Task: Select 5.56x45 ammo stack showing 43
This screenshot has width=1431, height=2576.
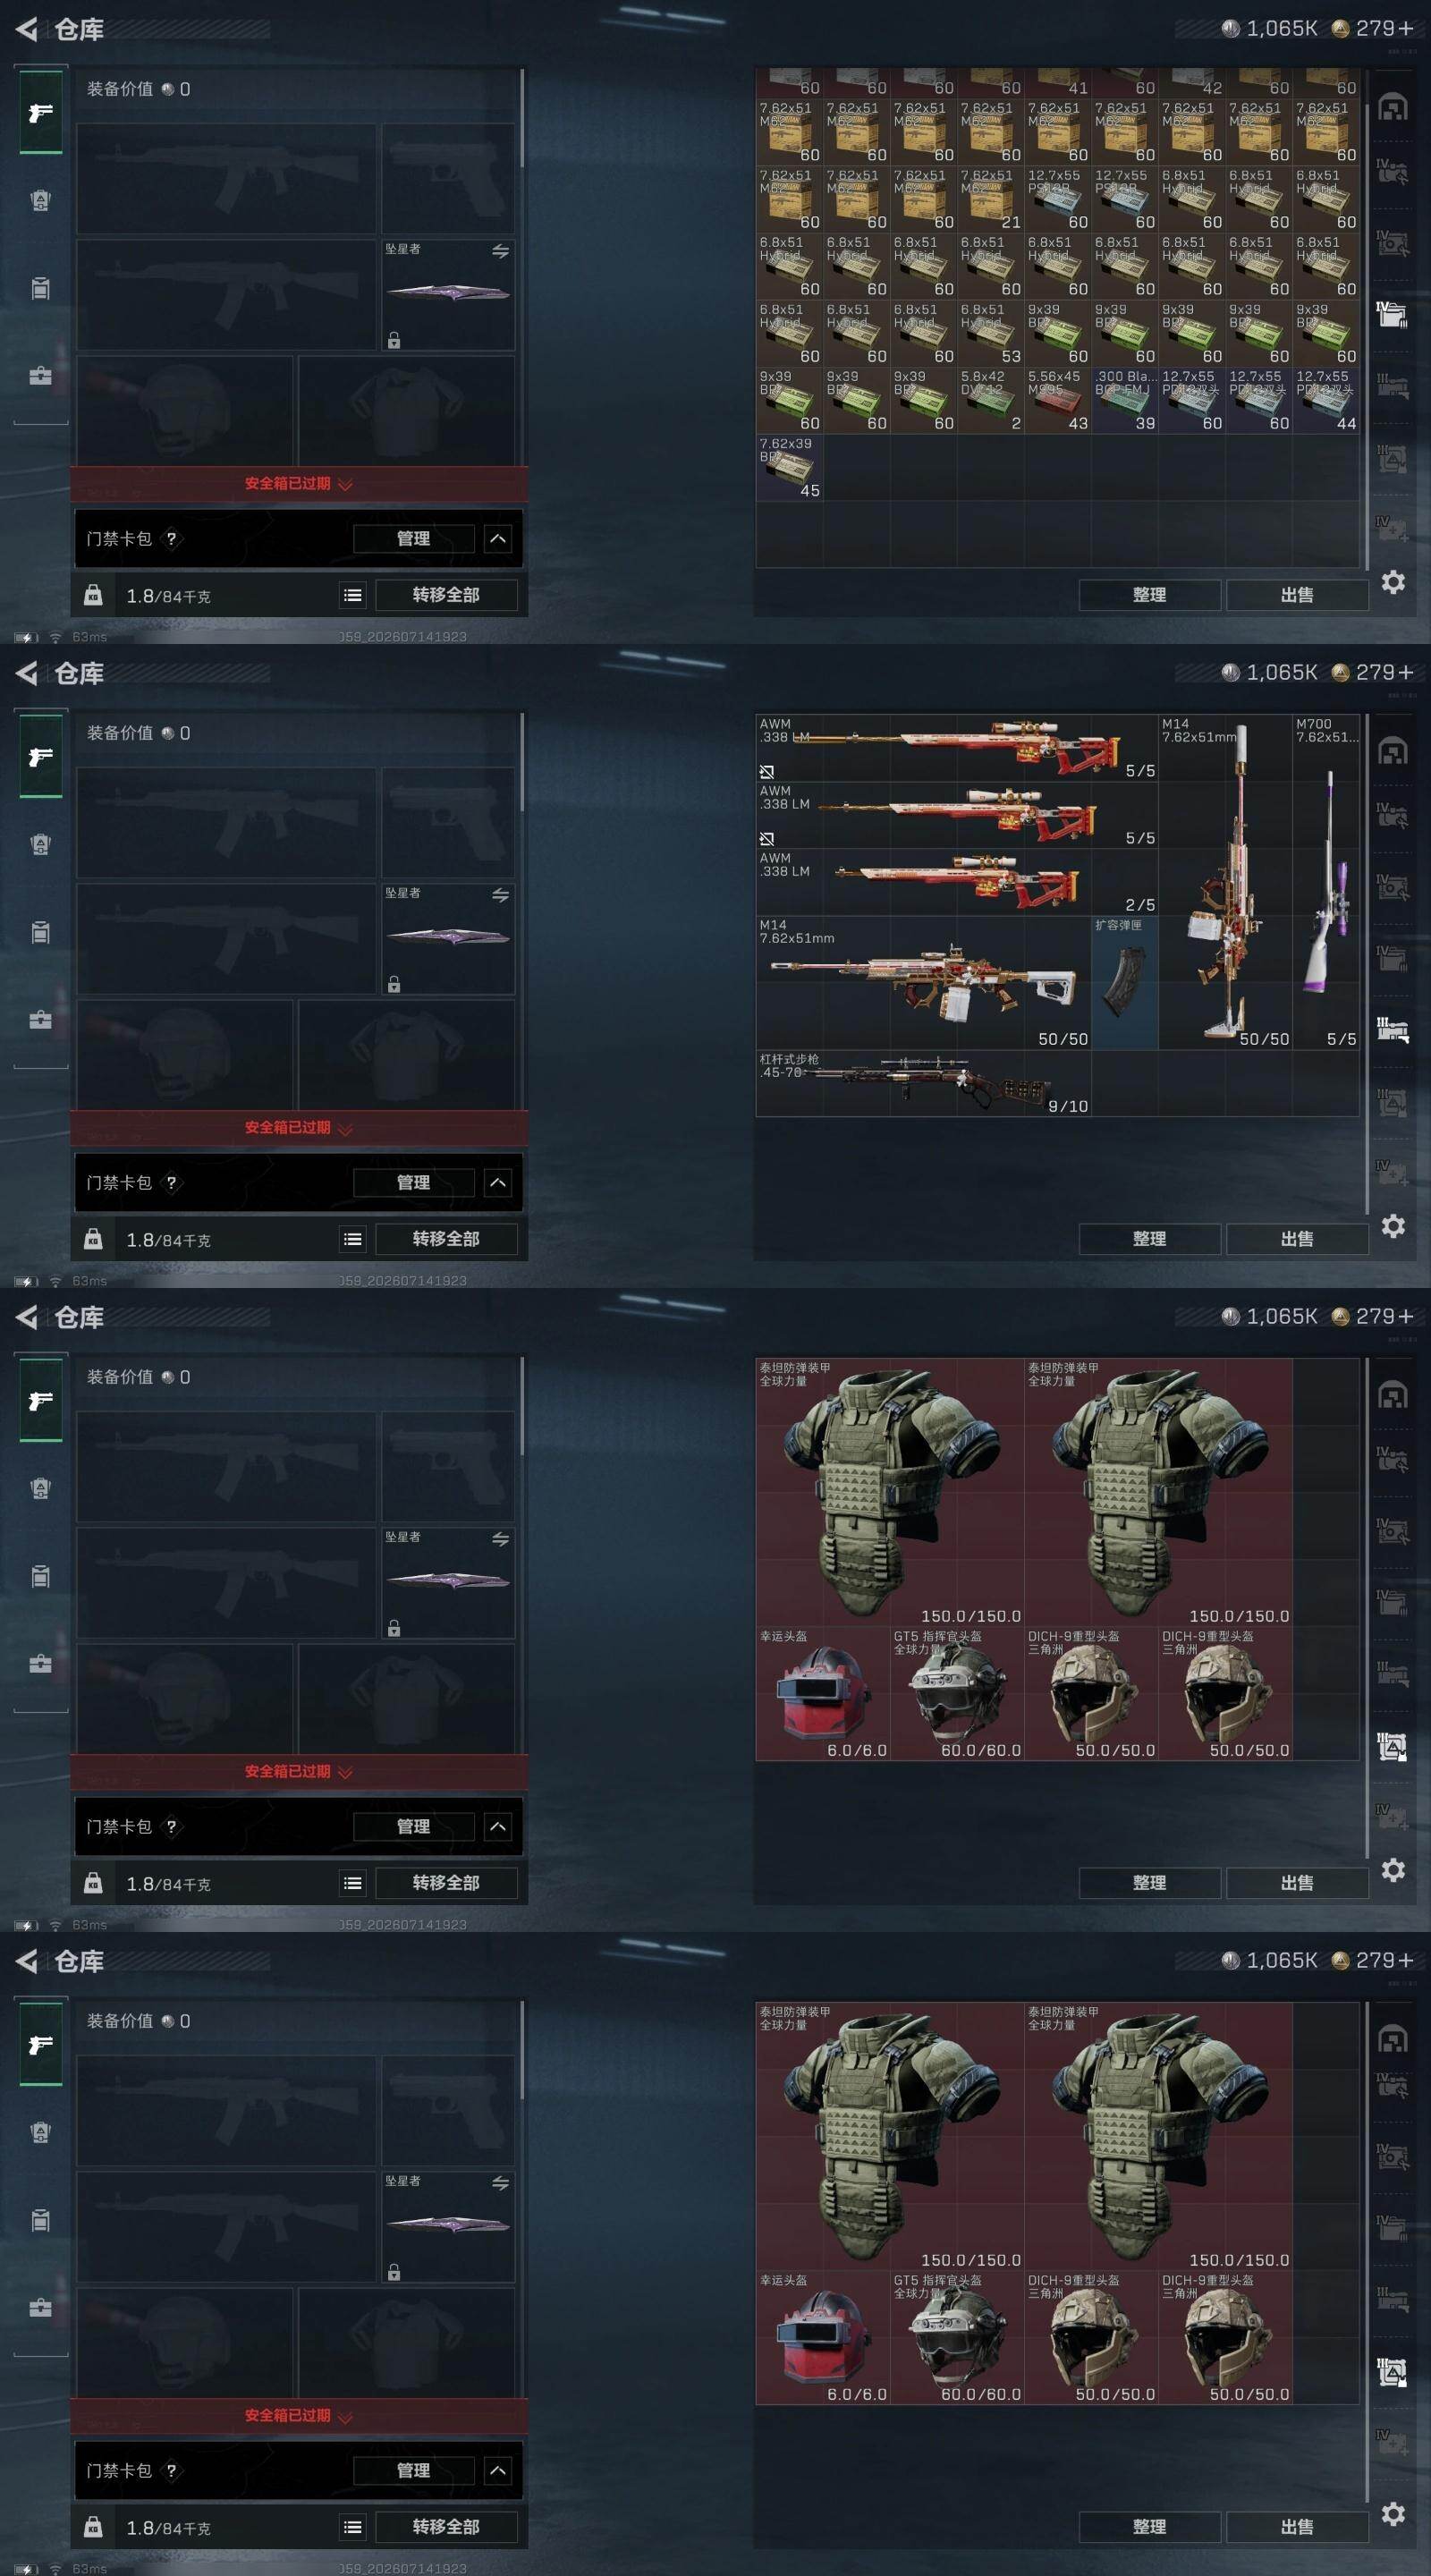Action: click(1058, 400)
